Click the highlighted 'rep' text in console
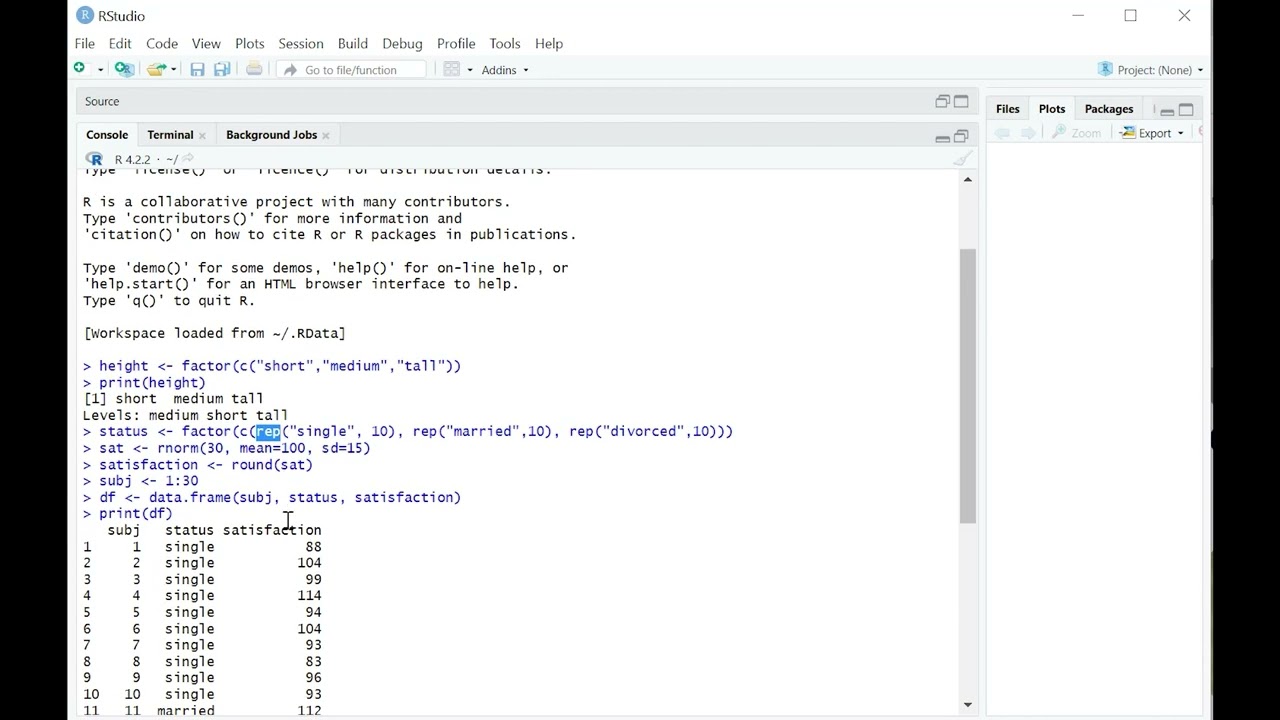Screen dimensions: 1280x720 (x=268, y=432)
